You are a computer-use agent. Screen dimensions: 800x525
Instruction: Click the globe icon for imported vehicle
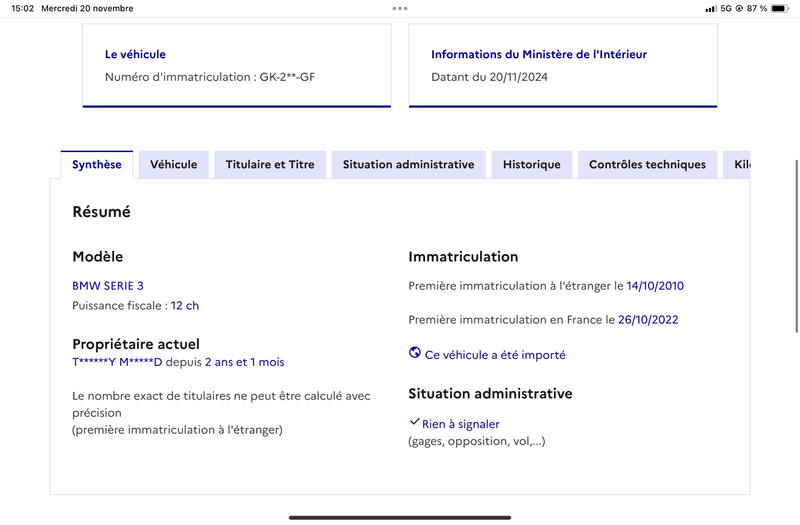pos(415,353)
